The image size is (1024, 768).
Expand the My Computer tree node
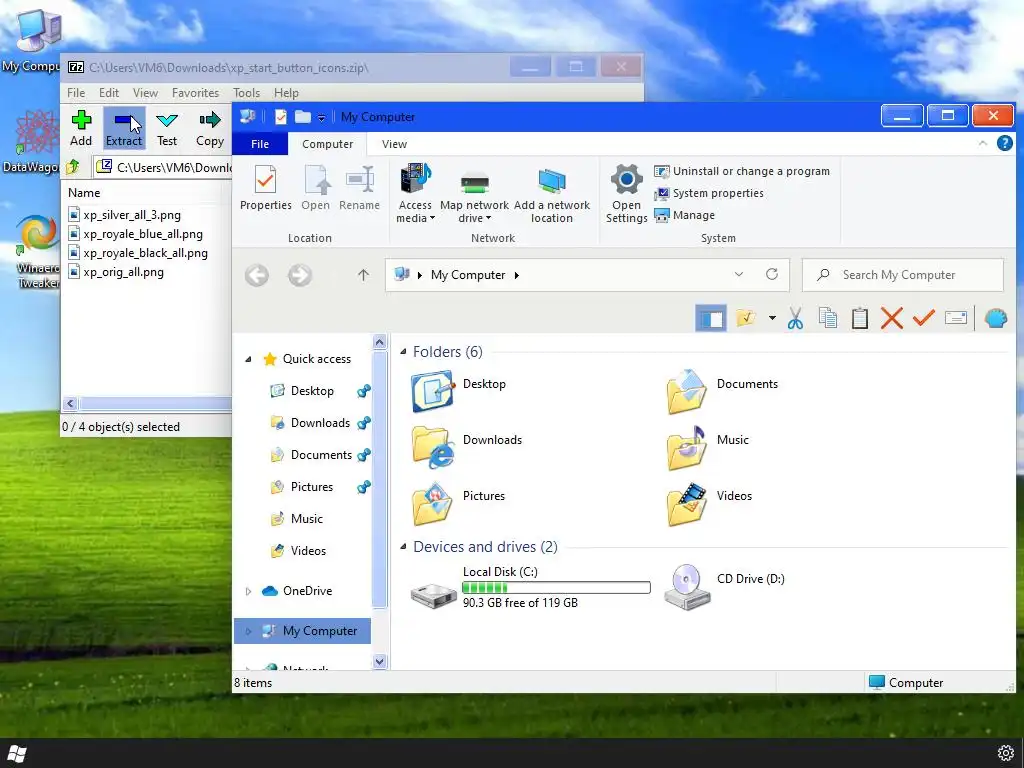(x=248, y=631)
